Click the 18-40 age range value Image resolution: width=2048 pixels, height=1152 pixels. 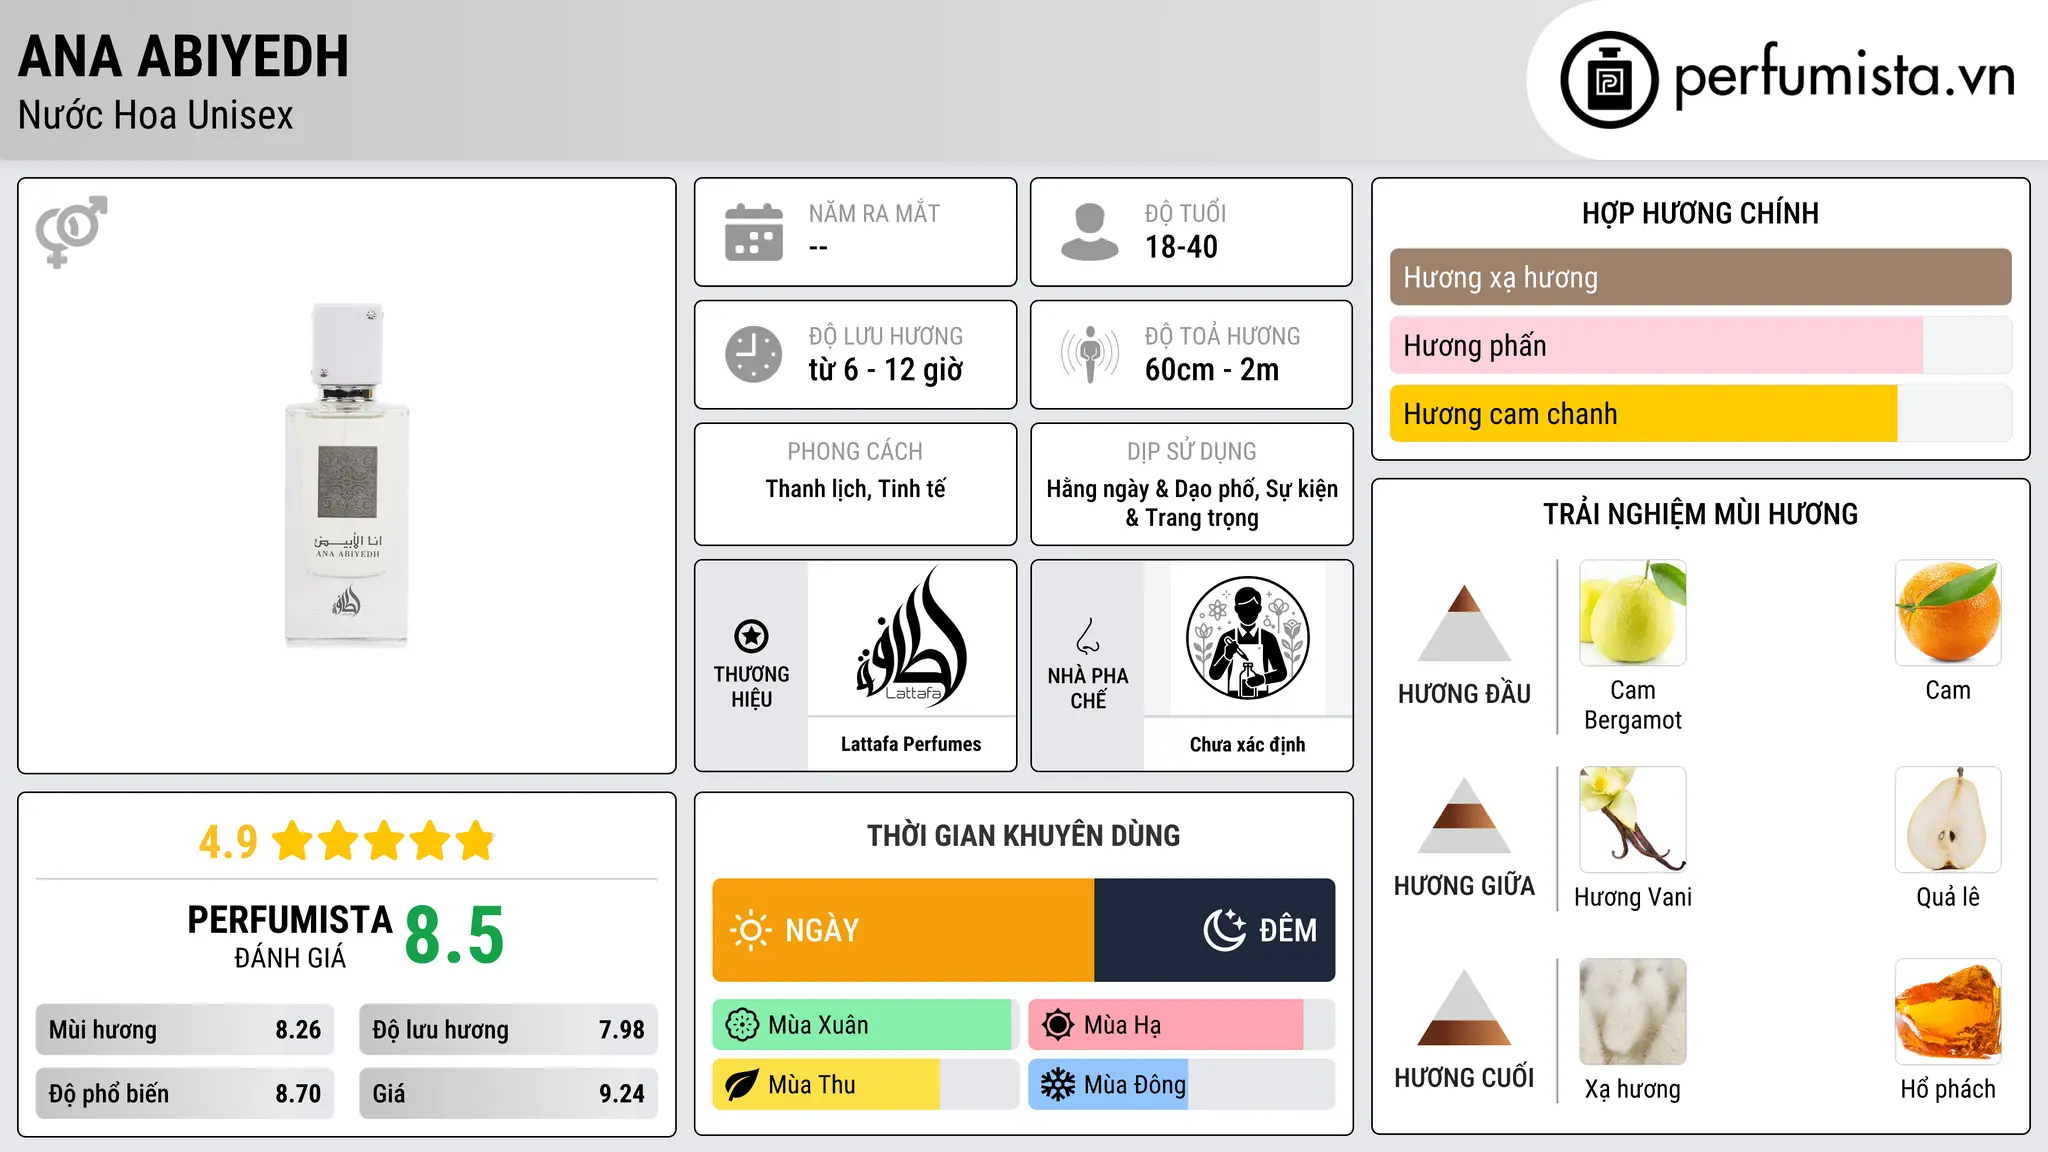click(1181, 247)
